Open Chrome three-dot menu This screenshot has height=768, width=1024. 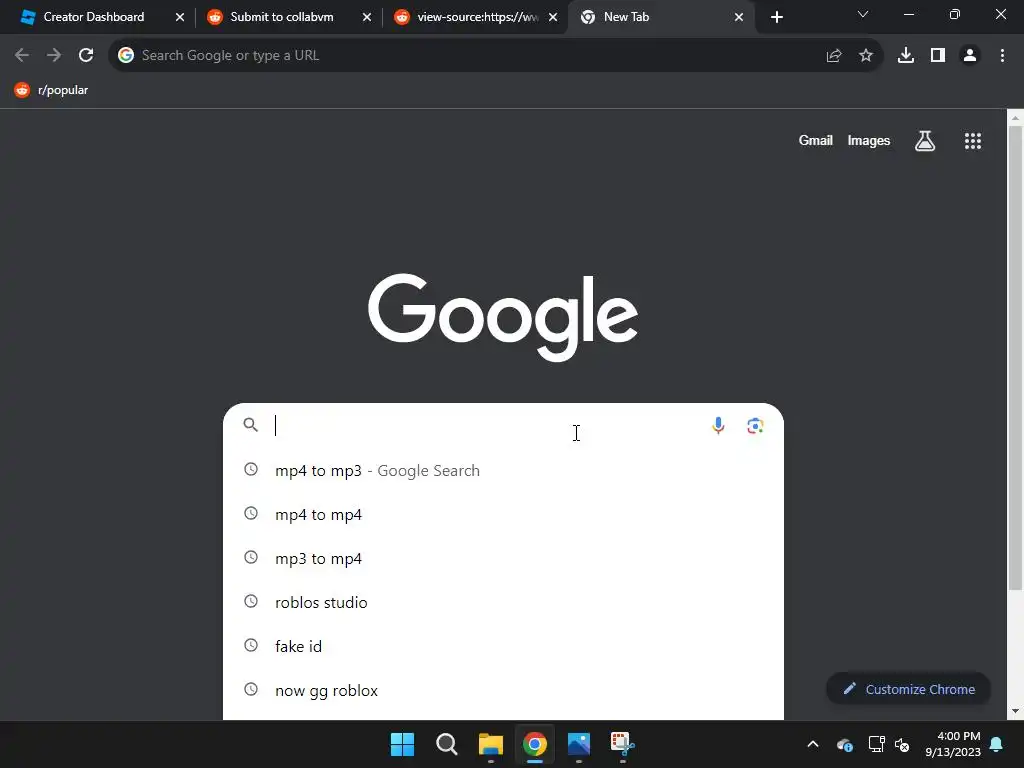click(x=1002, y=56)
